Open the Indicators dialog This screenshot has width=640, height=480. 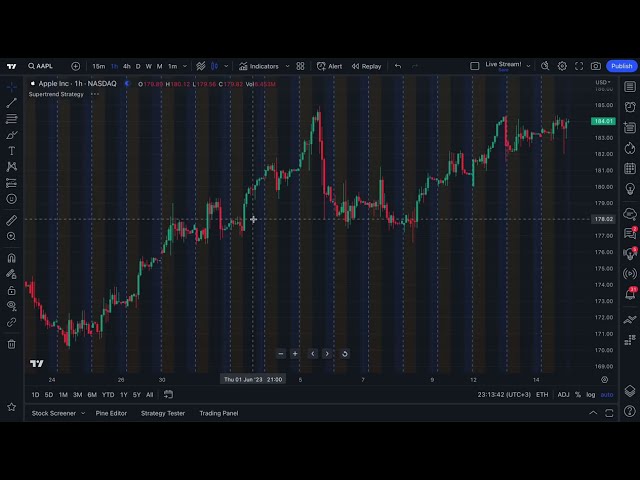point(259,66)
